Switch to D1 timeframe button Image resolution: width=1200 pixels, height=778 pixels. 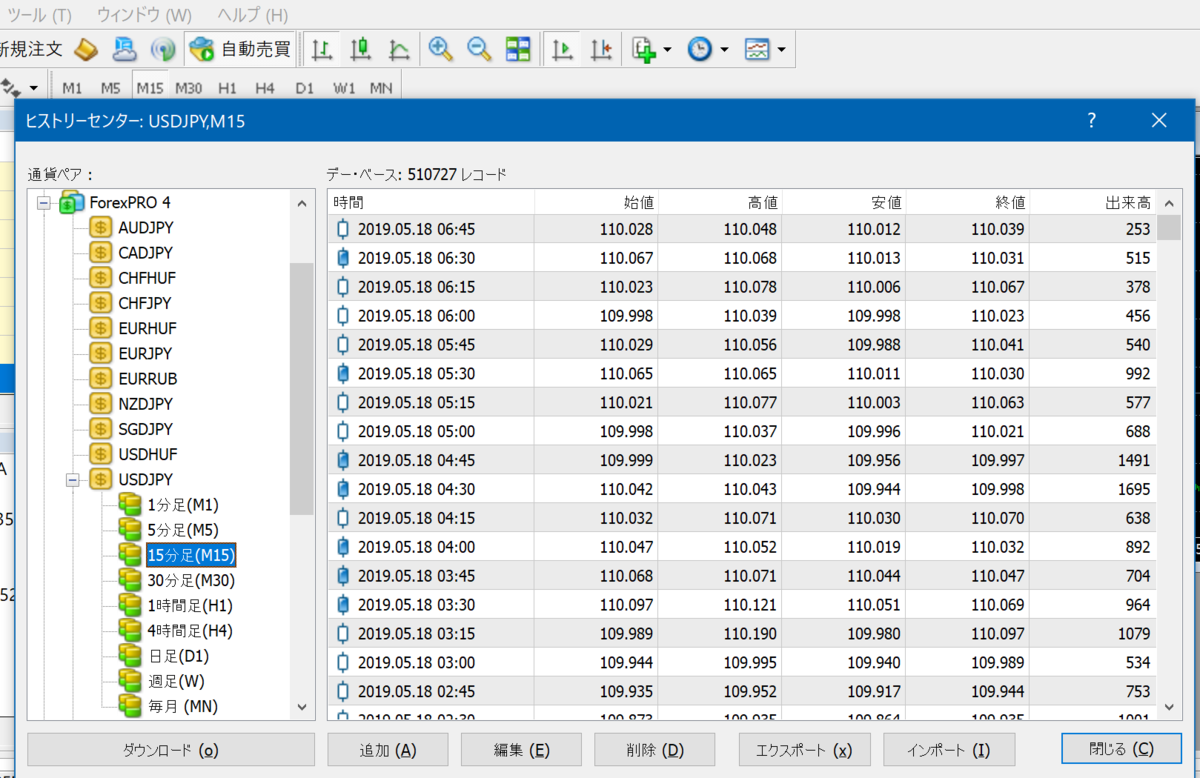(304, 88)
